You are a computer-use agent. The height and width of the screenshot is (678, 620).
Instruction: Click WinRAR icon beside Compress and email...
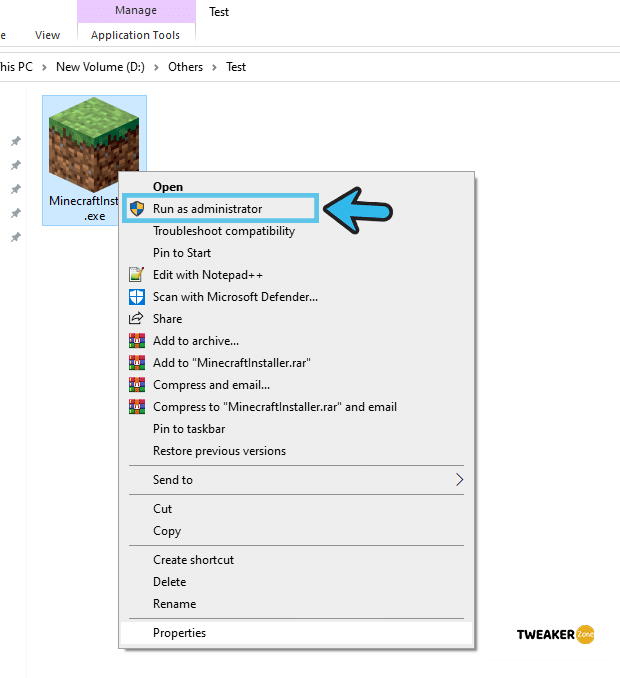137,385
